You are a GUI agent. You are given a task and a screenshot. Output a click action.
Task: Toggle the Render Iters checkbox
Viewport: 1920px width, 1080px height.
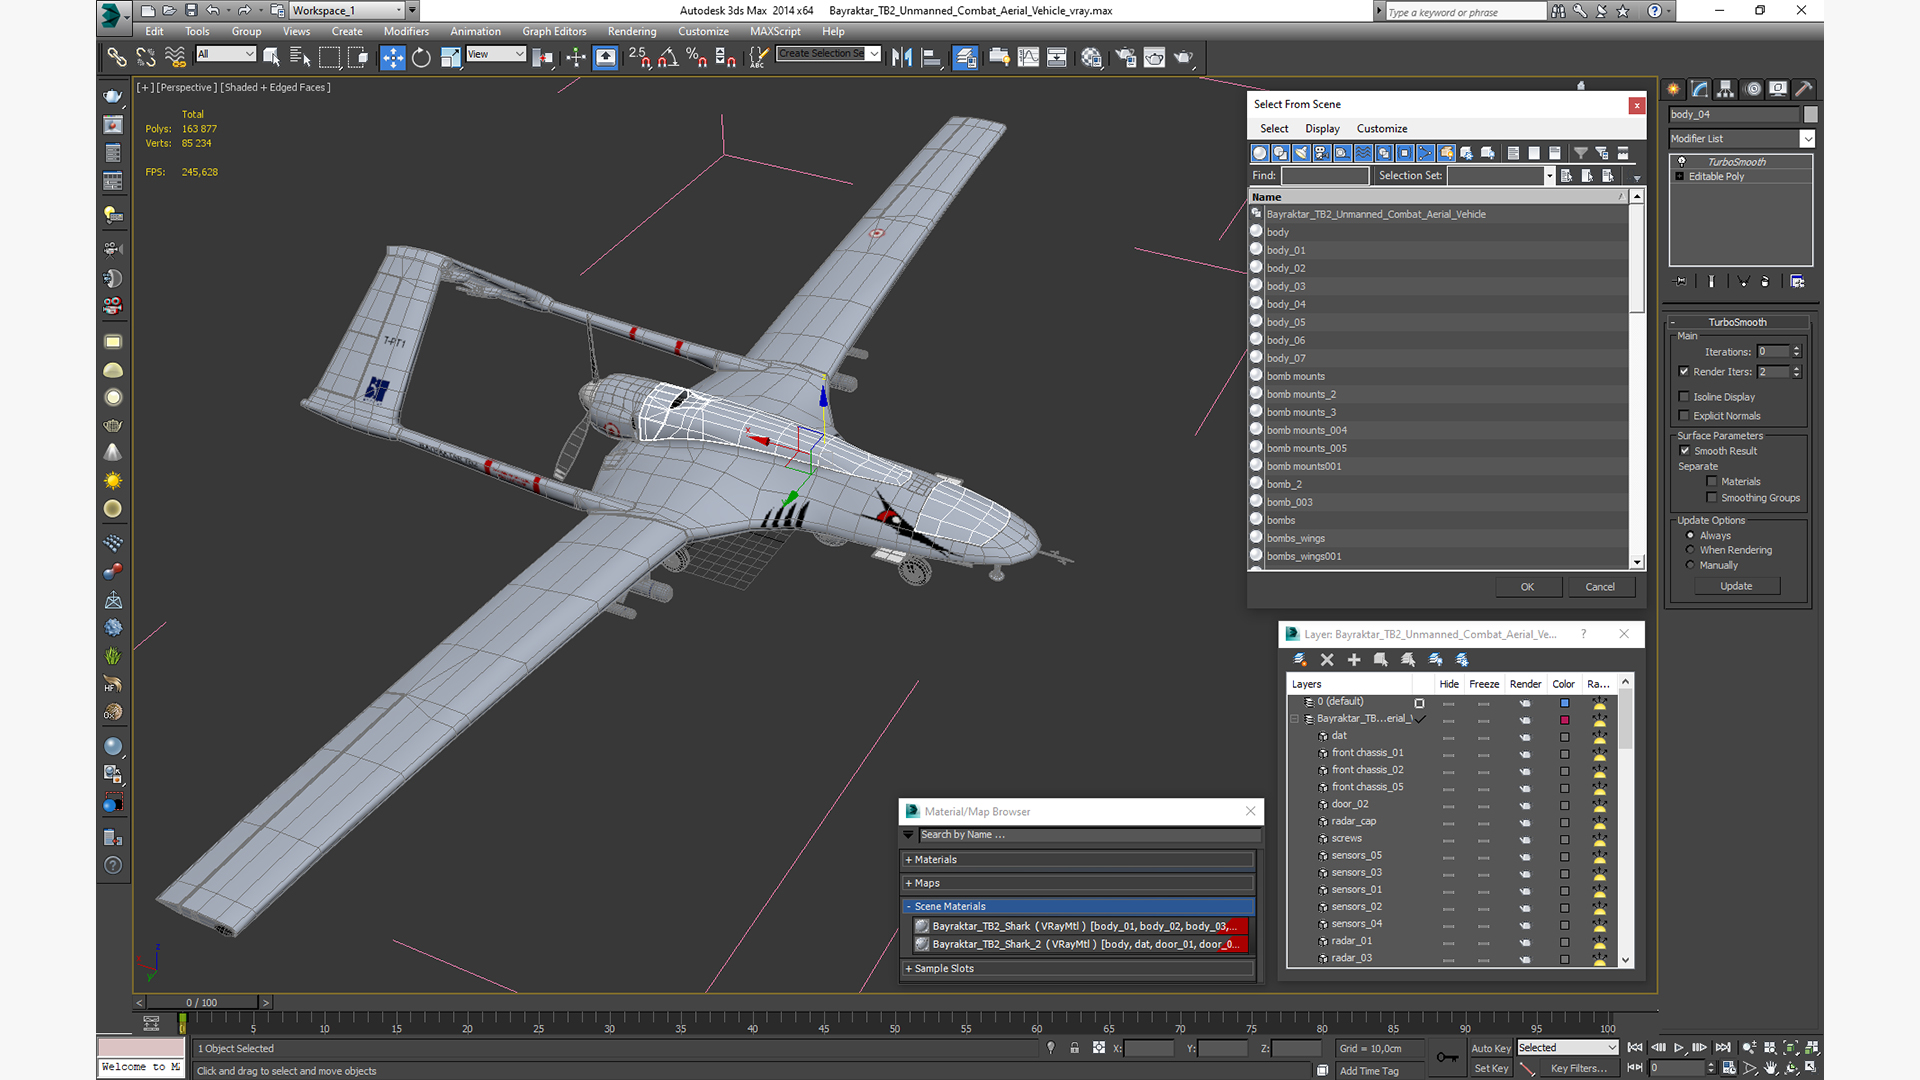point(1684,372)
